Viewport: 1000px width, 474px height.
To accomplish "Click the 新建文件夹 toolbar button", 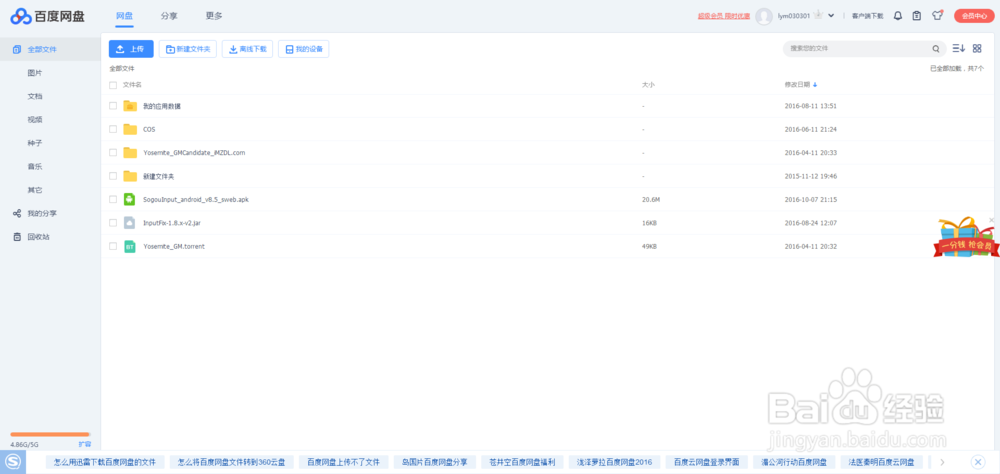I will tap(188, 49).
